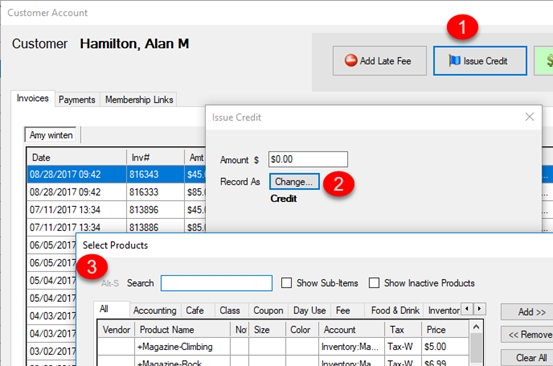
Task: Select the Class category tab
Action: pos(230,310)
